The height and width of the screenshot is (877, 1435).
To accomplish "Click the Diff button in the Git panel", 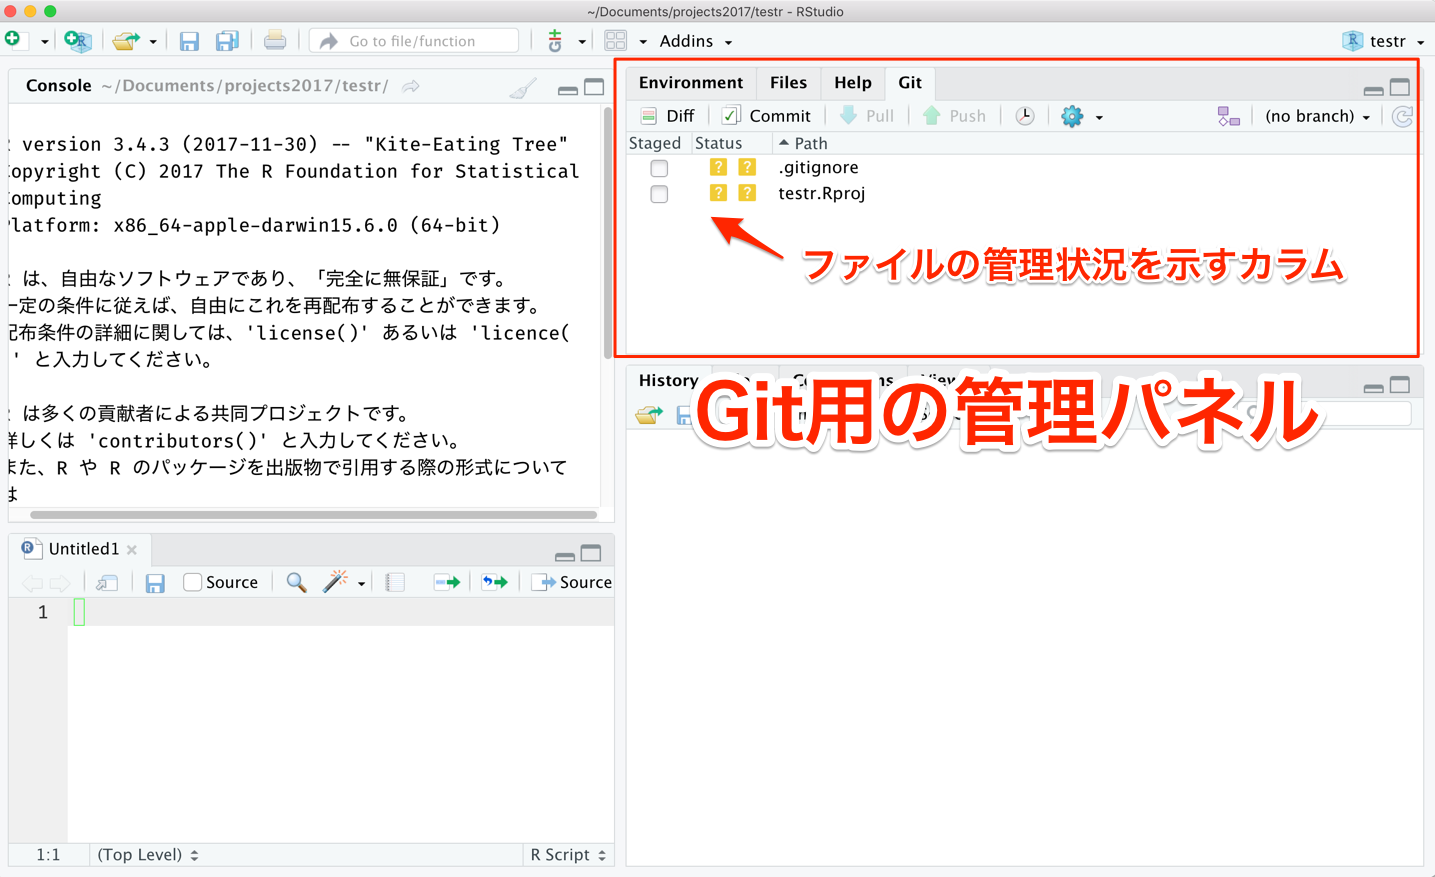I will click(667, 115).
